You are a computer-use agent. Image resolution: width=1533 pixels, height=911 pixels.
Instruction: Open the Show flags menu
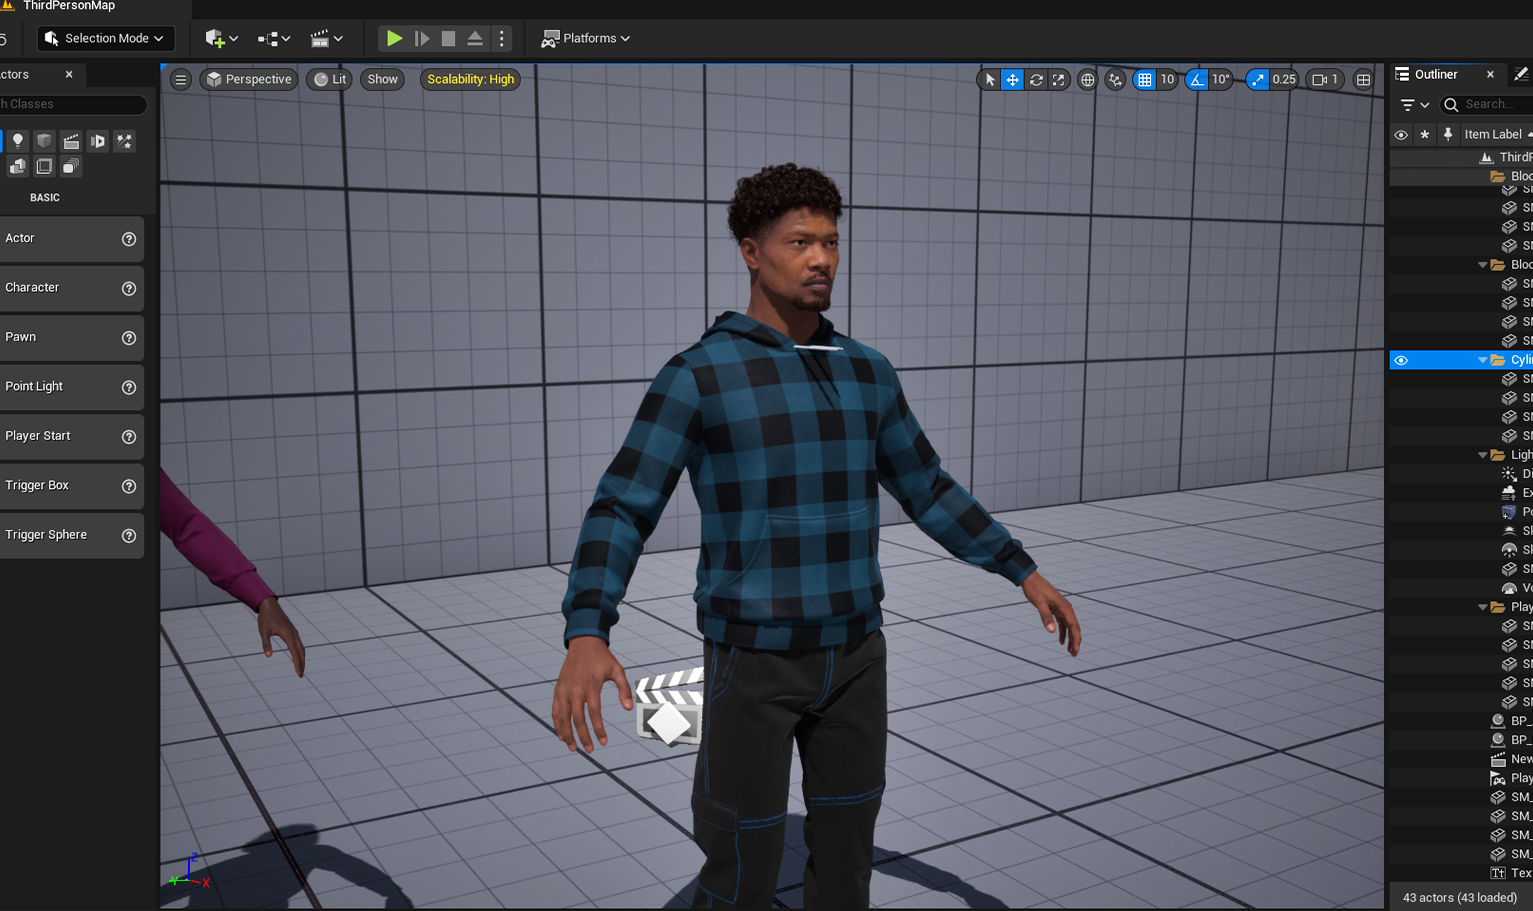[382, 79]
